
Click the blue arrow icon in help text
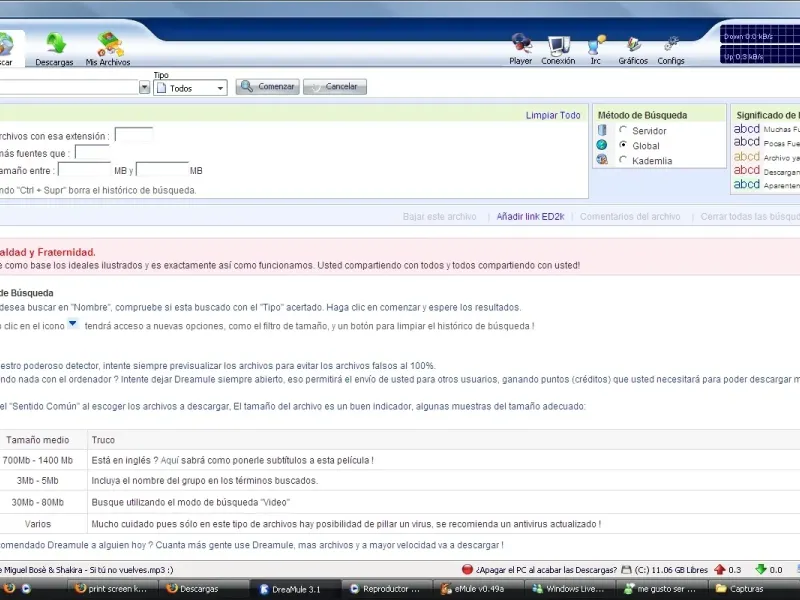pyautogui.click(x=73, y=323)
